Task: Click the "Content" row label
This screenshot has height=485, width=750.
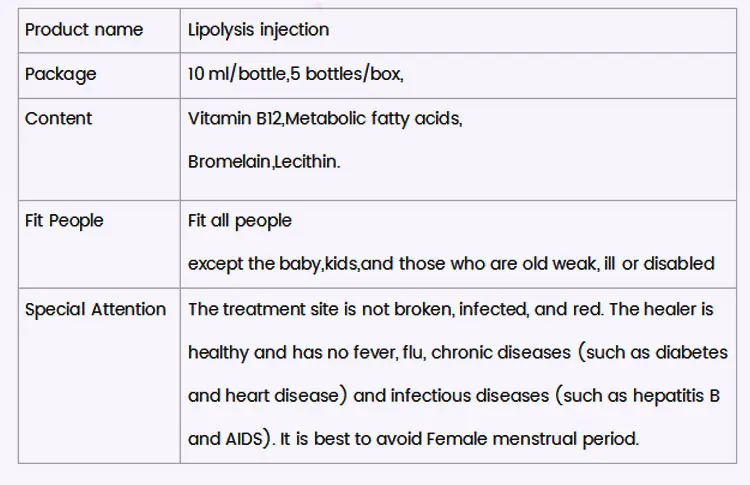Action: (x=58, y=118)
